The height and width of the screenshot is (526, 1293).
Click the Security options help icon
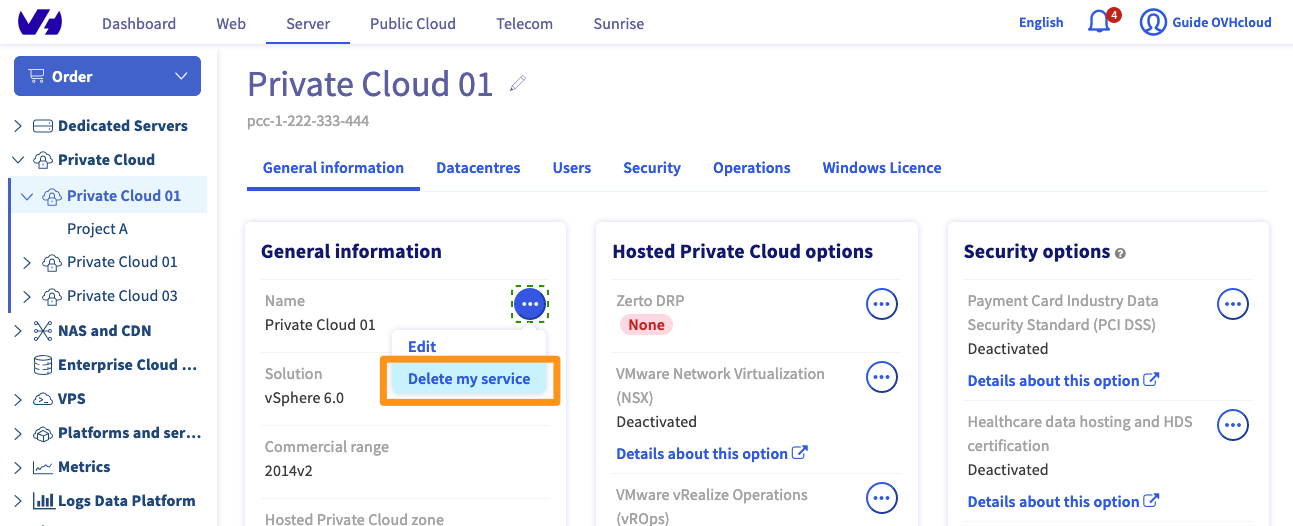1120,254
